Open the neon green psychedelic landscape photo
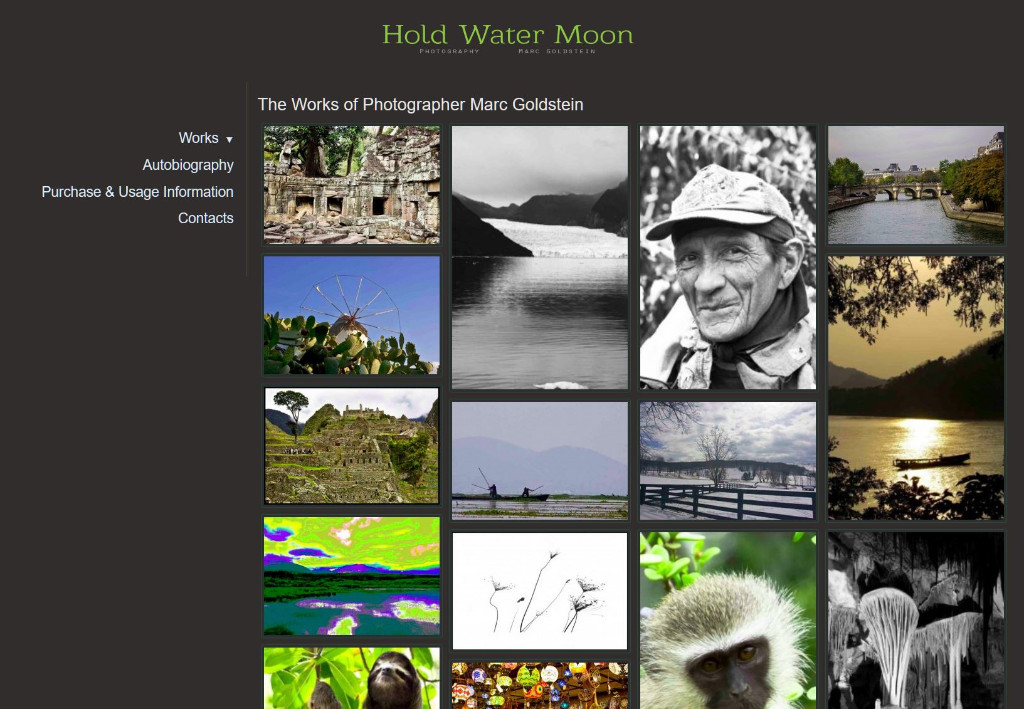This screenshot has width=1024, height=709. click(x=352, y=576)
